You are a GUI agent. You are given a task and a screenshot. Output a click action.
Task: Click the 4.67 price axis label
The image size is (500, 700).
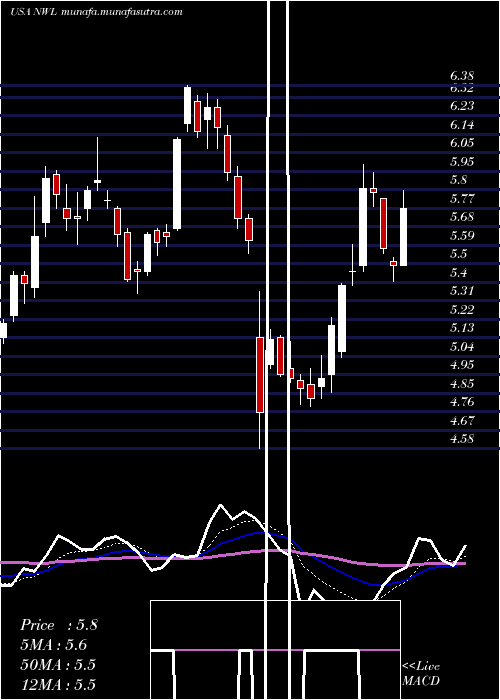pos(462,421)
